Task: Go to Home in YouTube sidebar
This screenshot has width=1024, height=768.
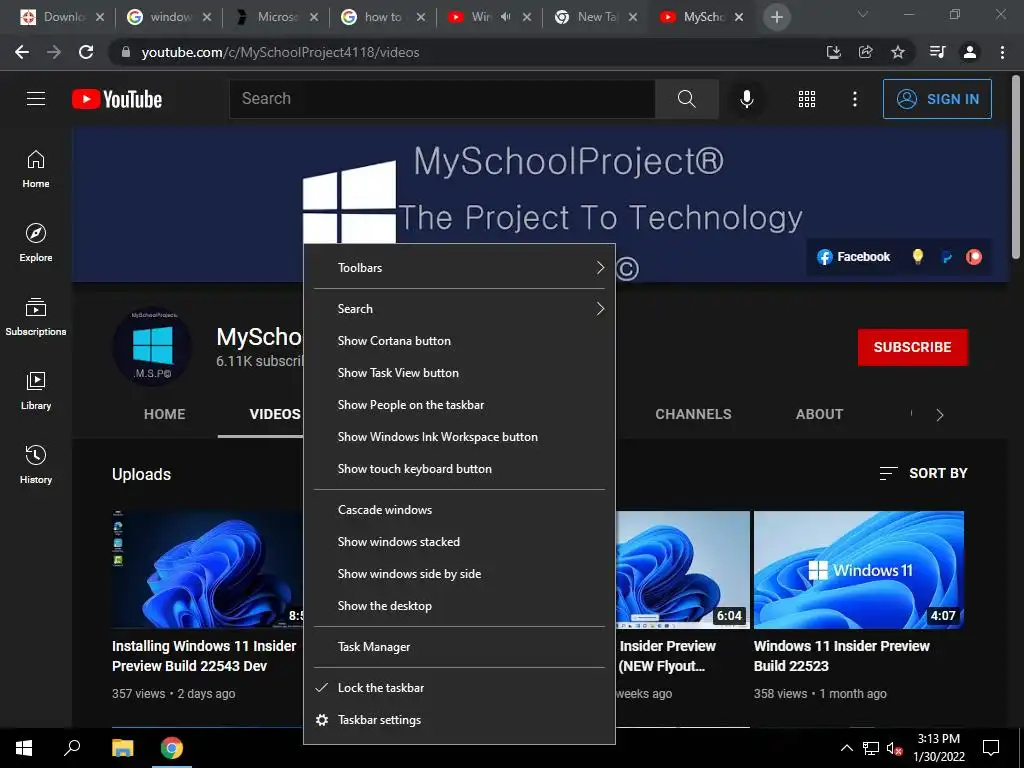Action: click(x=36, y=169)
